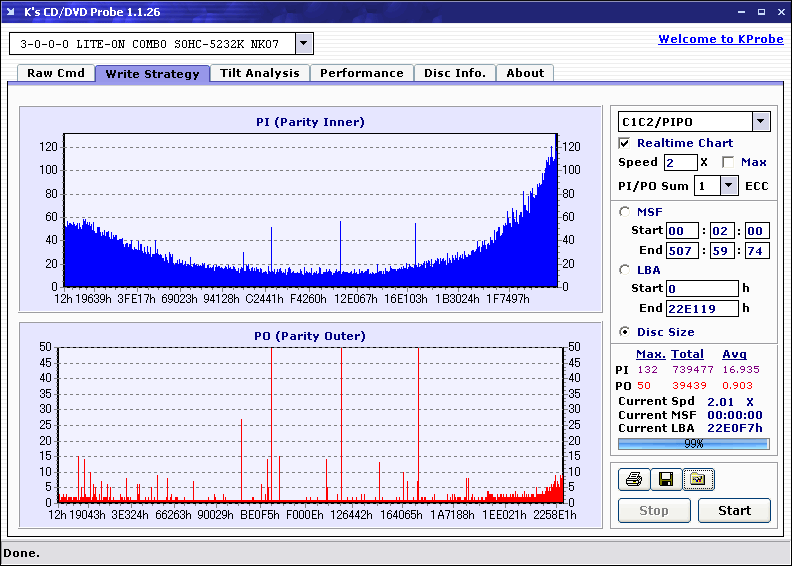Enable the Max speed checkbox

coord(728,162)
